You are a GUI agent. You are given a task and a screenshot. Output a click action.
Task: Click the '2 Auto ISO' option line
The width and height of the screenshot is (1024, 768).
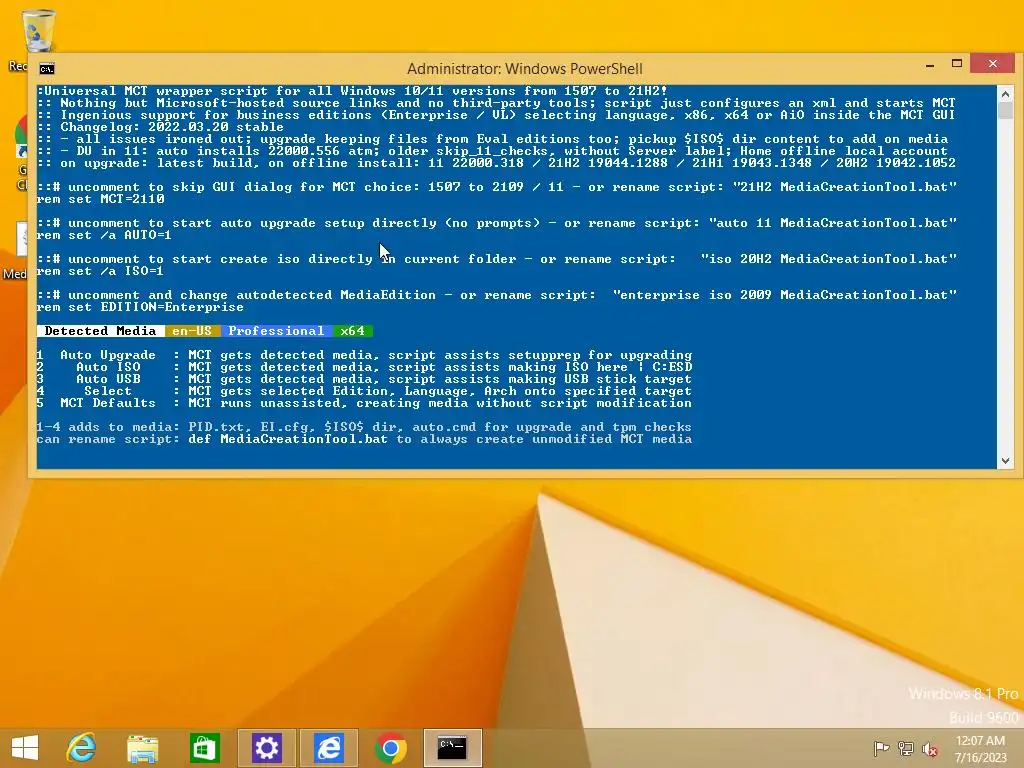364,367
